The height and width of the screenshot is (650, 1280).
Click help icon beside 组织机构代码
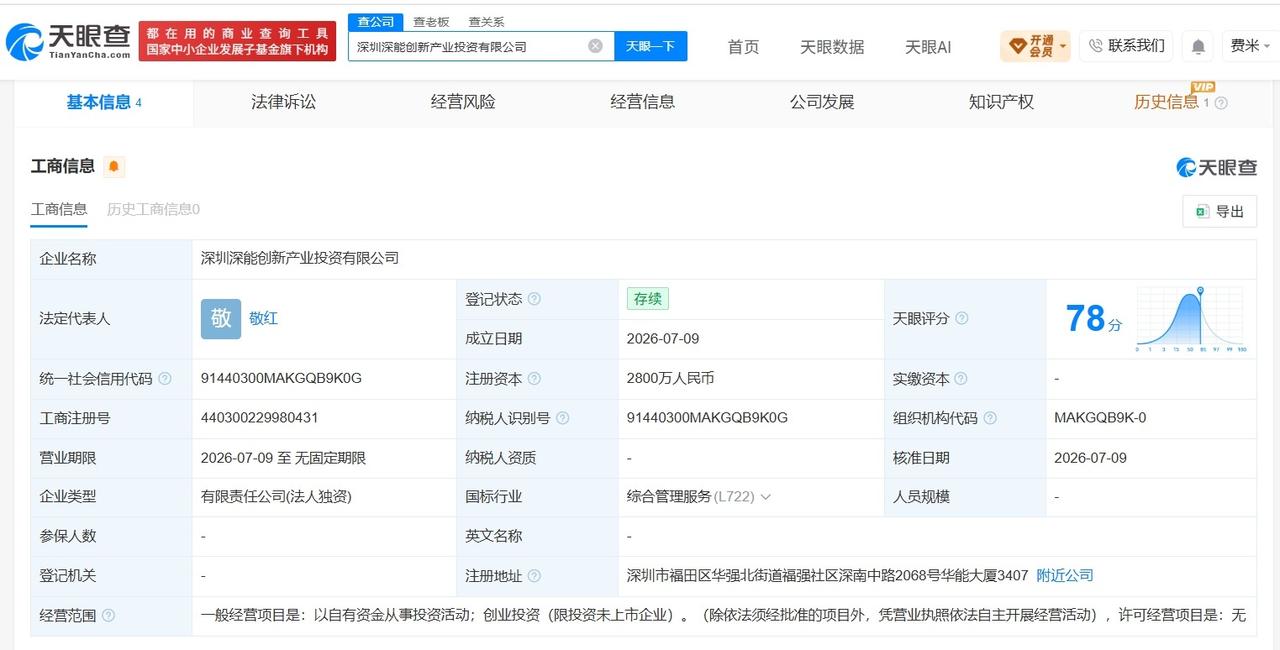pyautogui.click(x=989, y=418)
